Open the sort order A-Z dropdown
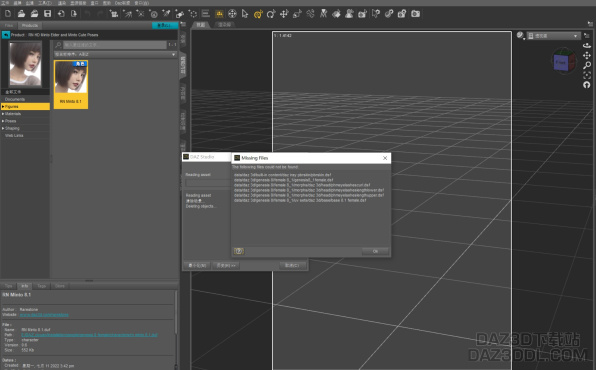The width and height of the screenshot is (596, 370). (x=116, y=54)
